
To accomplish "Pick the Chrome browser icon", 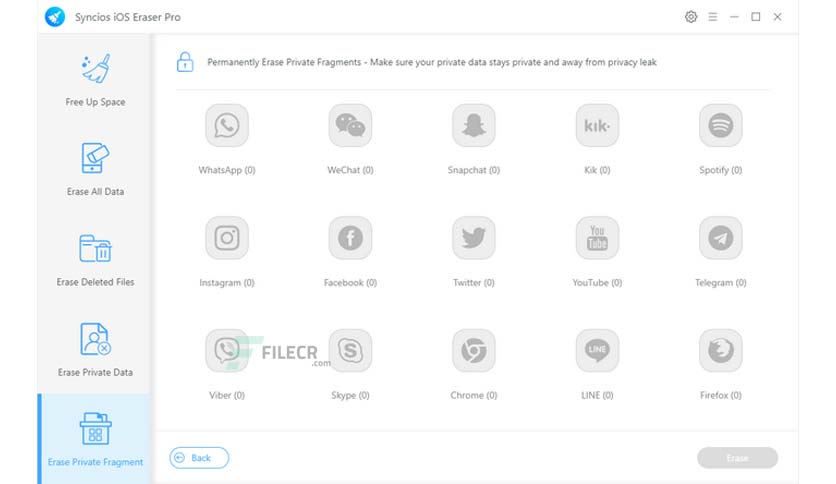I will coord(473,351).
